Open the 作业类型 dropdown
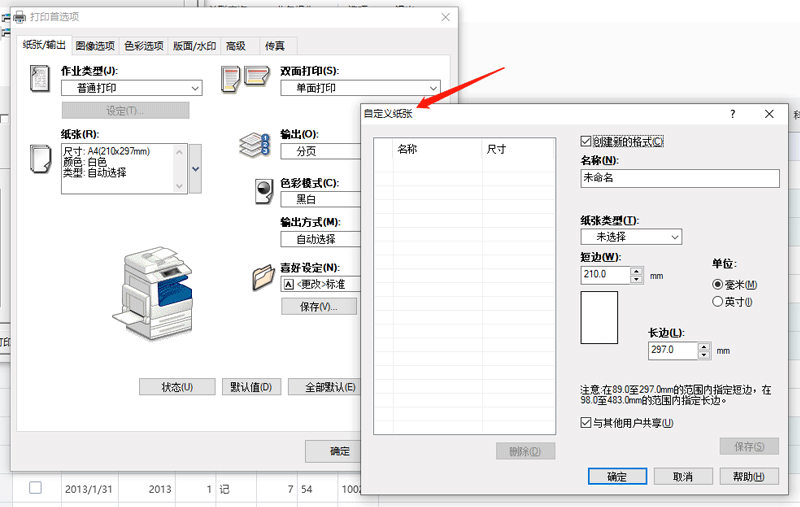 coord(132,88)
